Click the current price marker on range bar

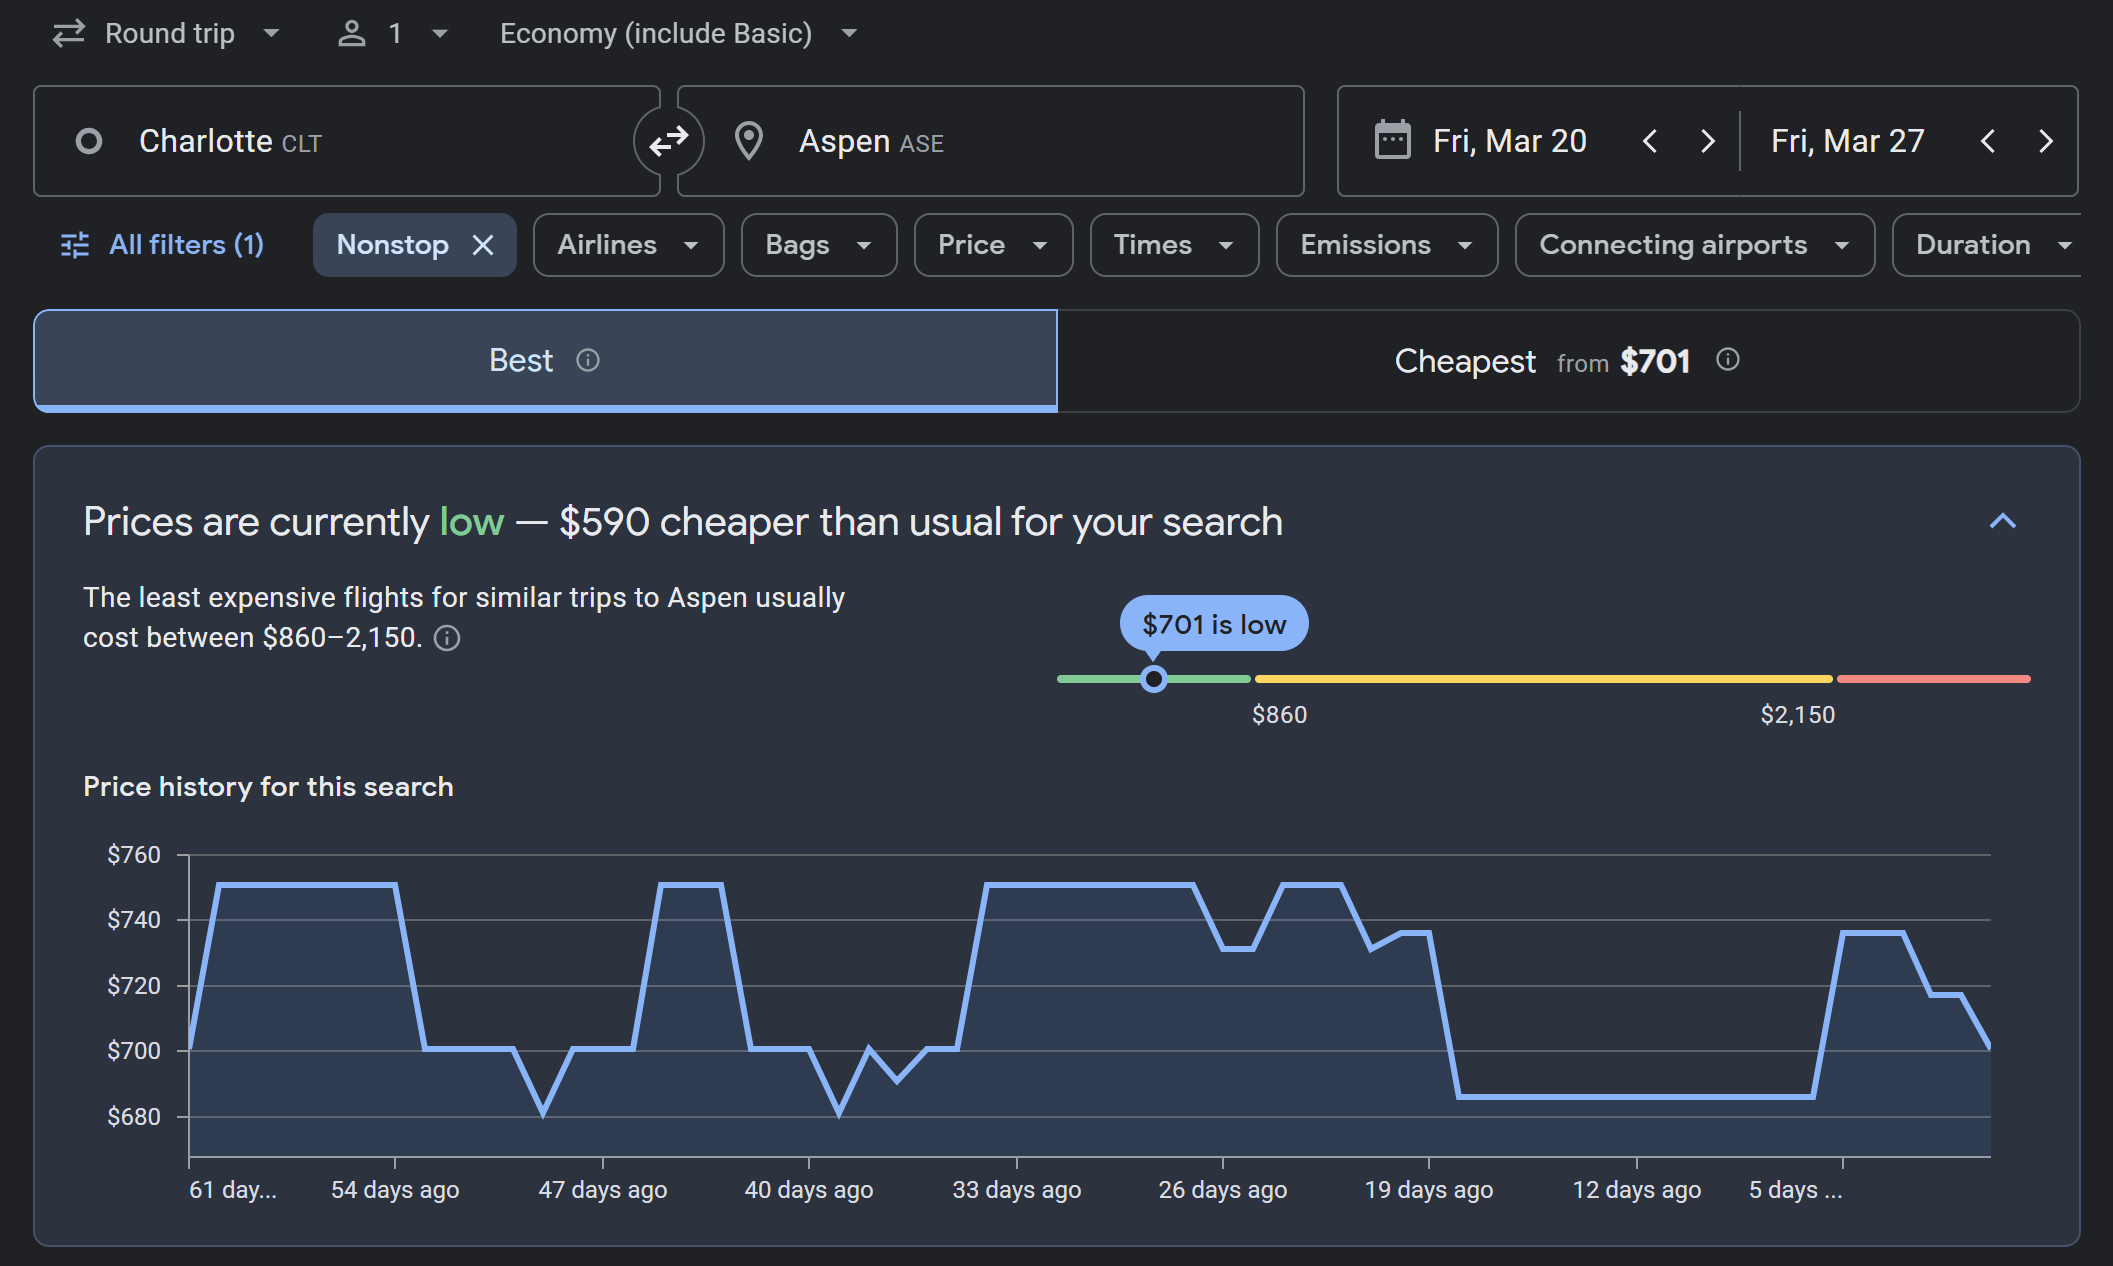coord(1154,679)
